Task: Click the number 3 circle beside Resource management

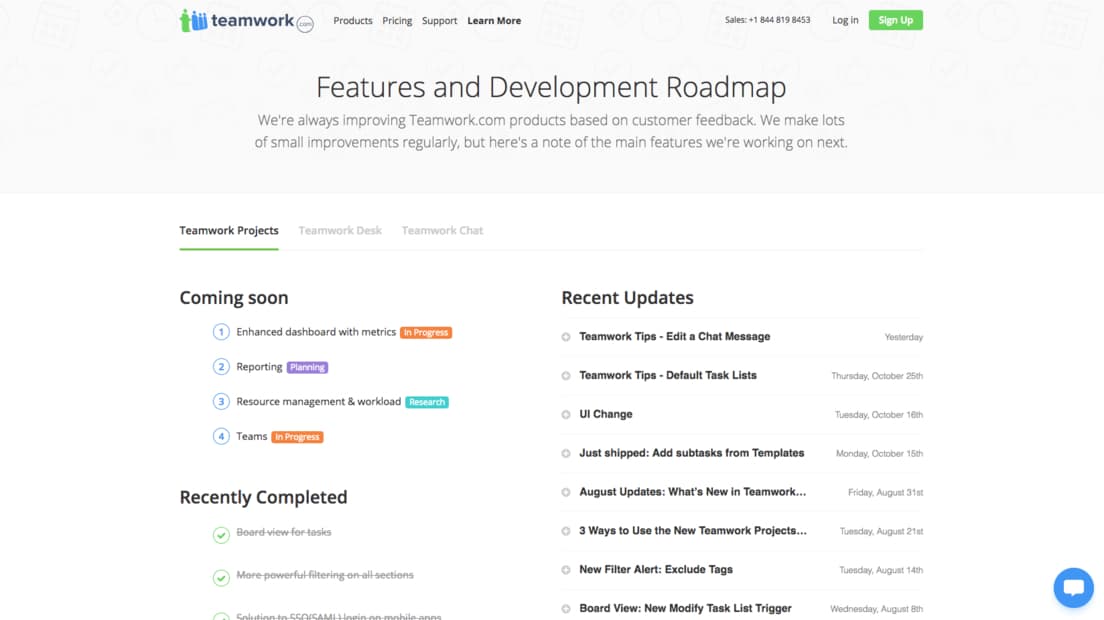Action: coord(221,401)
